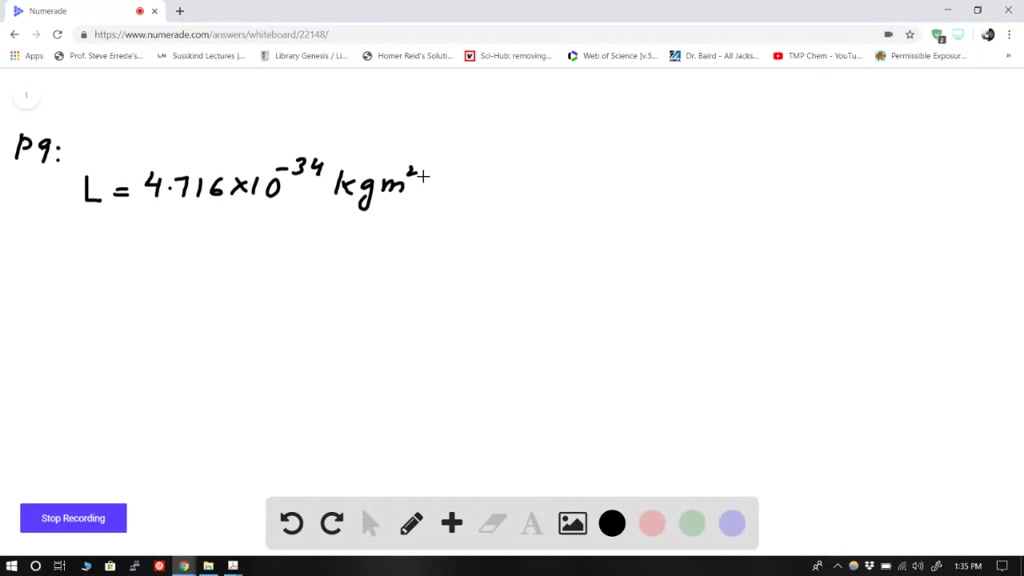Open Dropbox tray icon
Image resolution: width=1024 pixels, height=576 pixels.
(869, 566)
